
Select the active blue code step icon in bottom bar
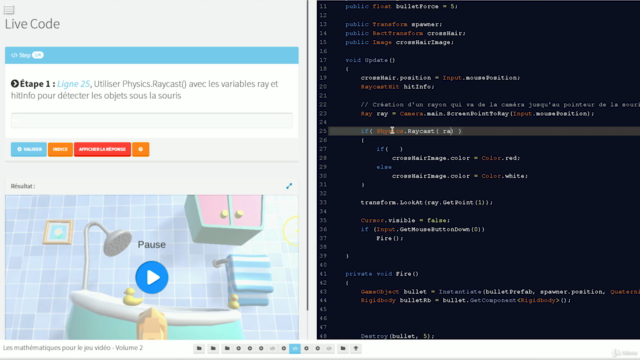[295, 349]
